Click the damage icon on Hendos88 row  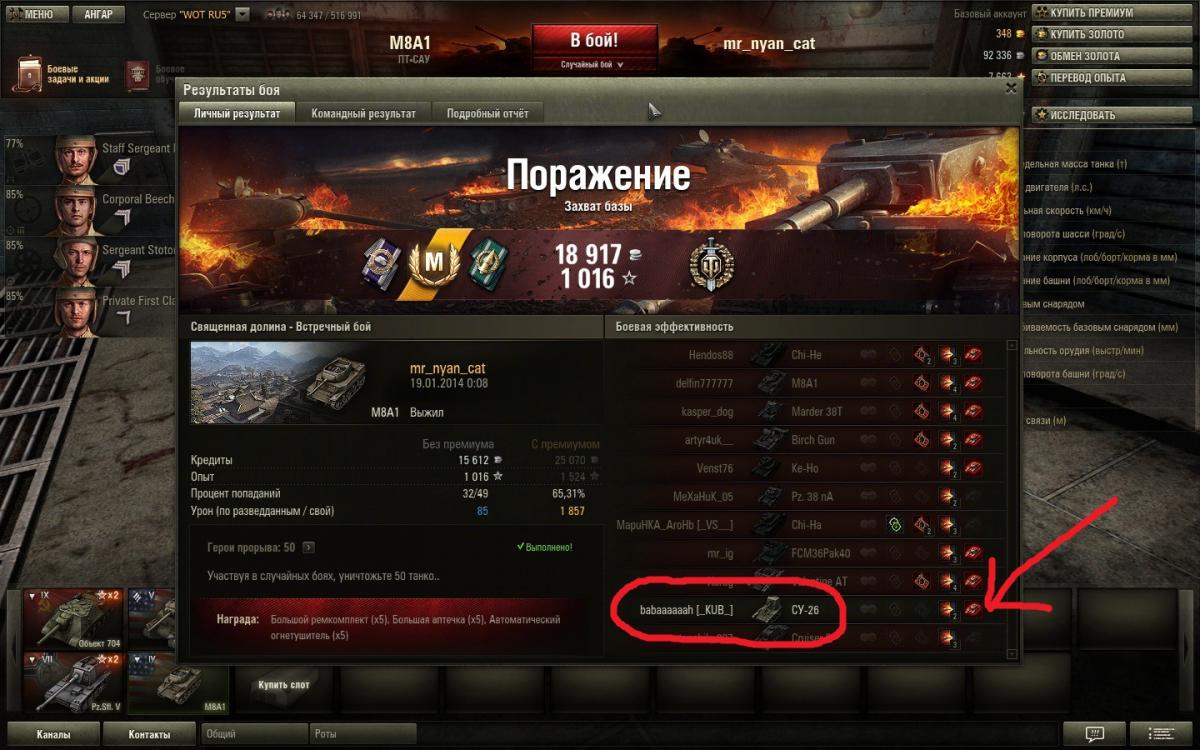tap(946, 355)
